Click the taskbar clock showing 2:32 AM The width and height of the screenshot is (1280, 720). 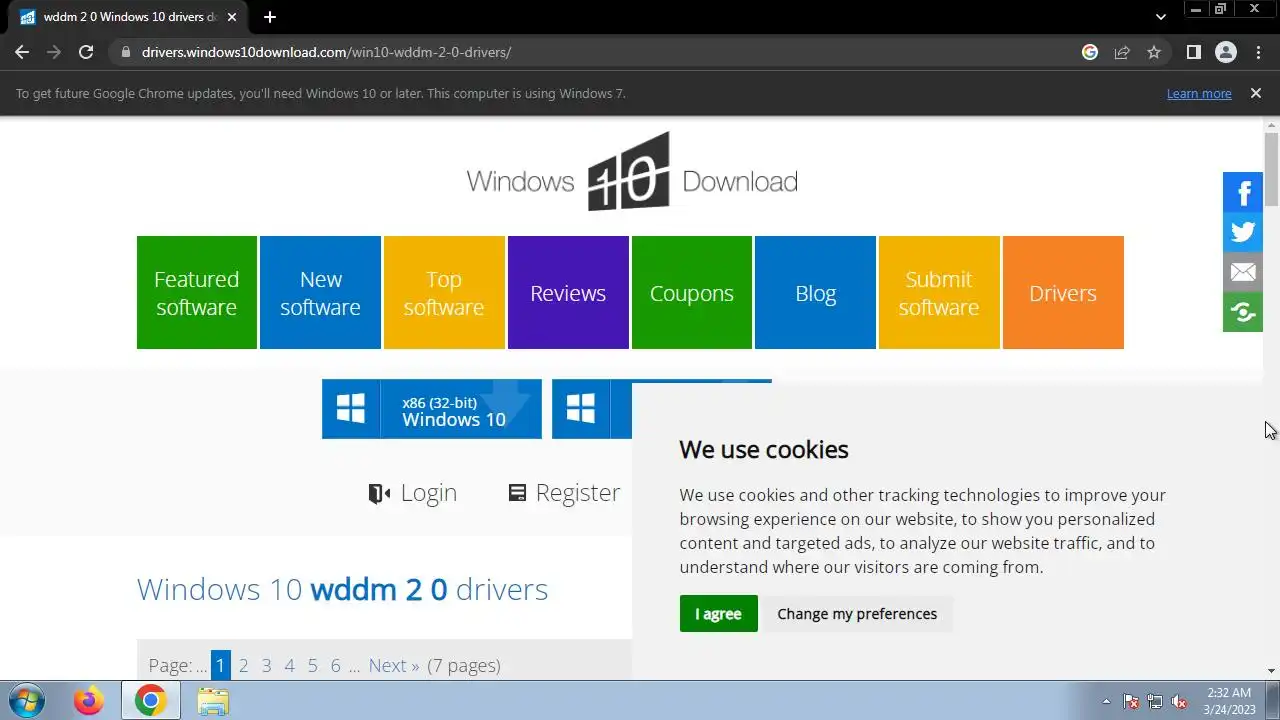pyautogui.click(x=1228, y=701)
